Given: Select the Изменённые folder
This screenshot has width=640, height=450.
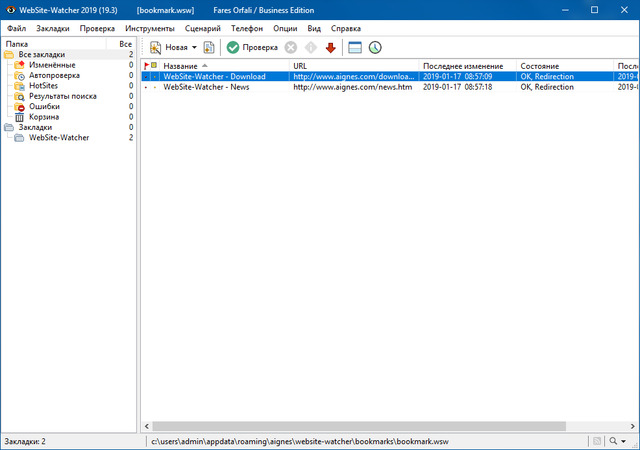Looking at the screenshot, I should [51, 65].
